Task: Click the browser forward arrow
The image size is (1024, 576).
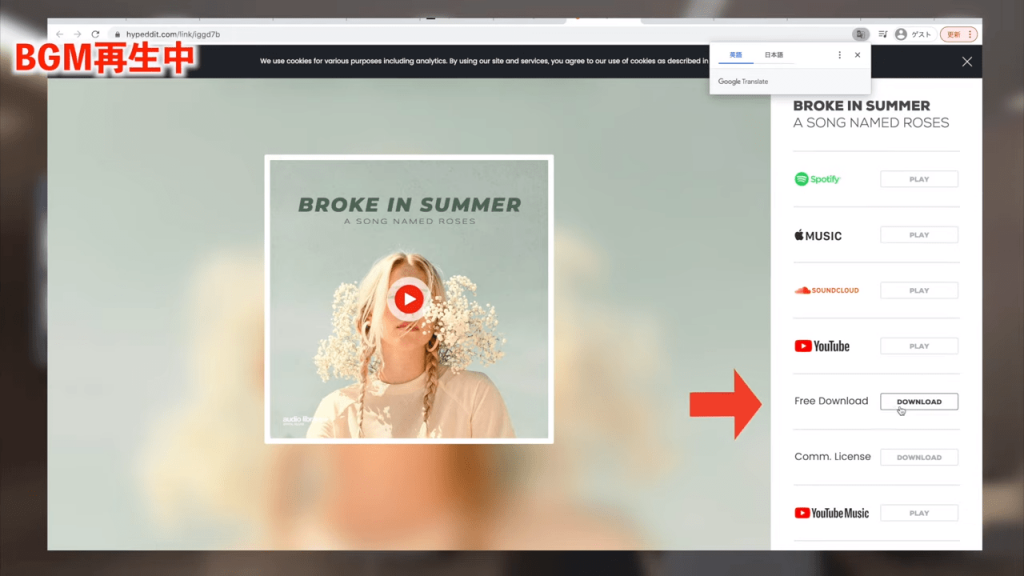Action: click(77, 34)
